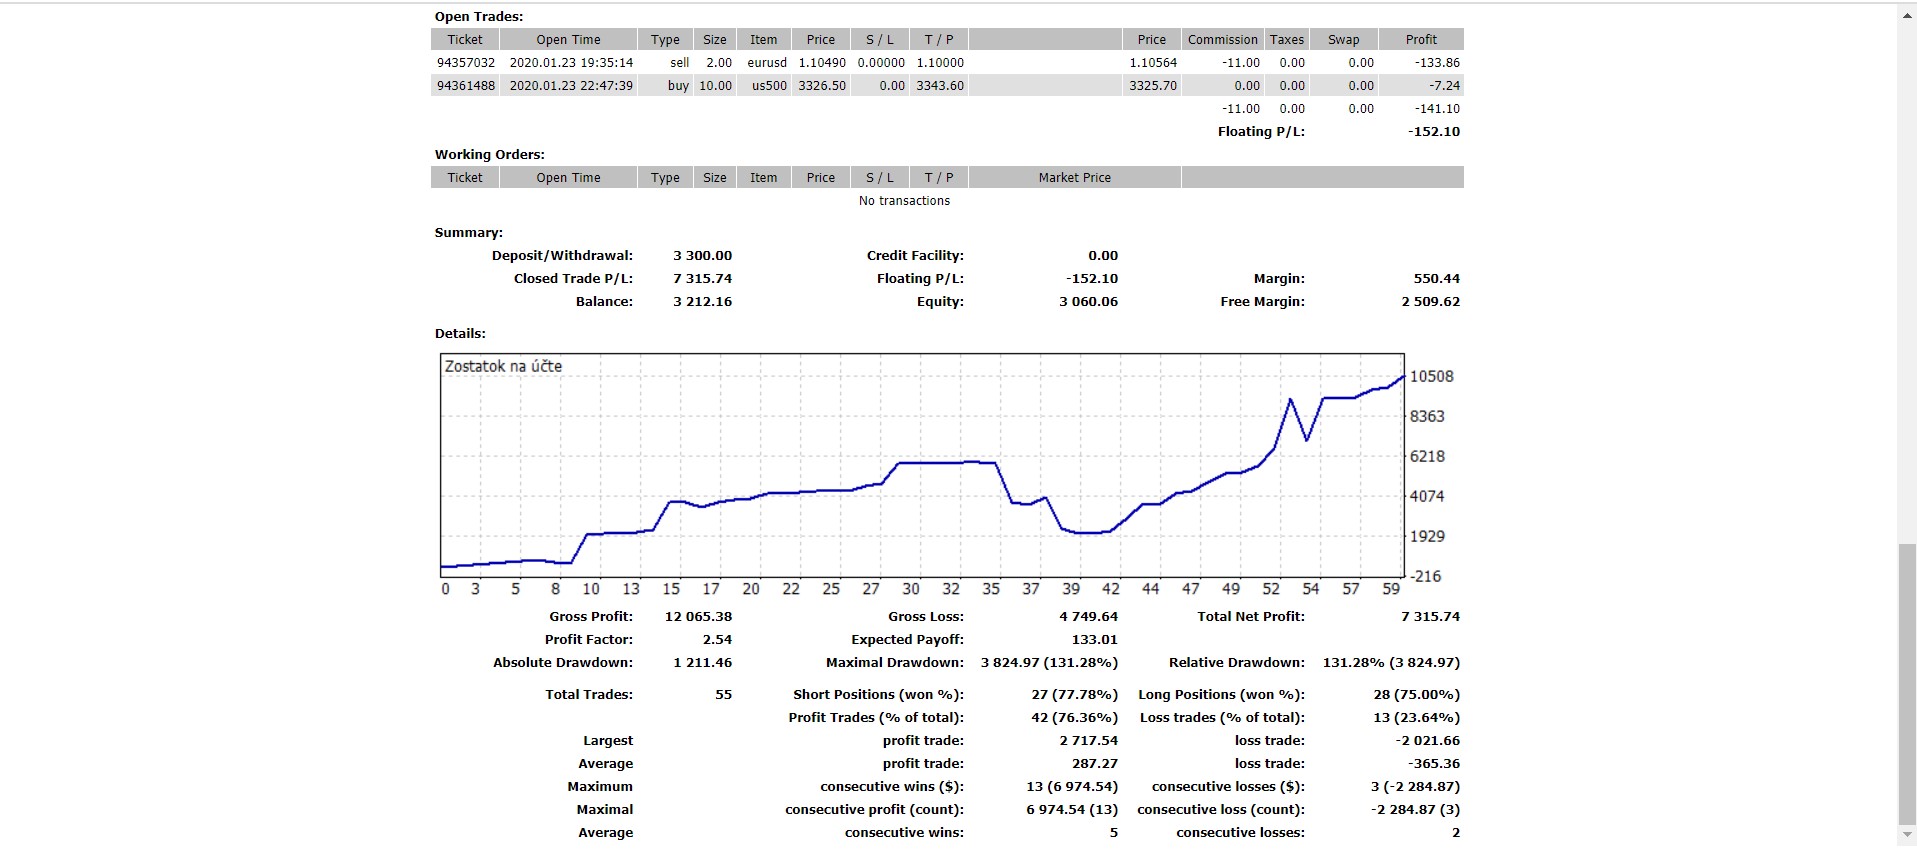Click the Total Net Profit value

(x=1430, y=617)
